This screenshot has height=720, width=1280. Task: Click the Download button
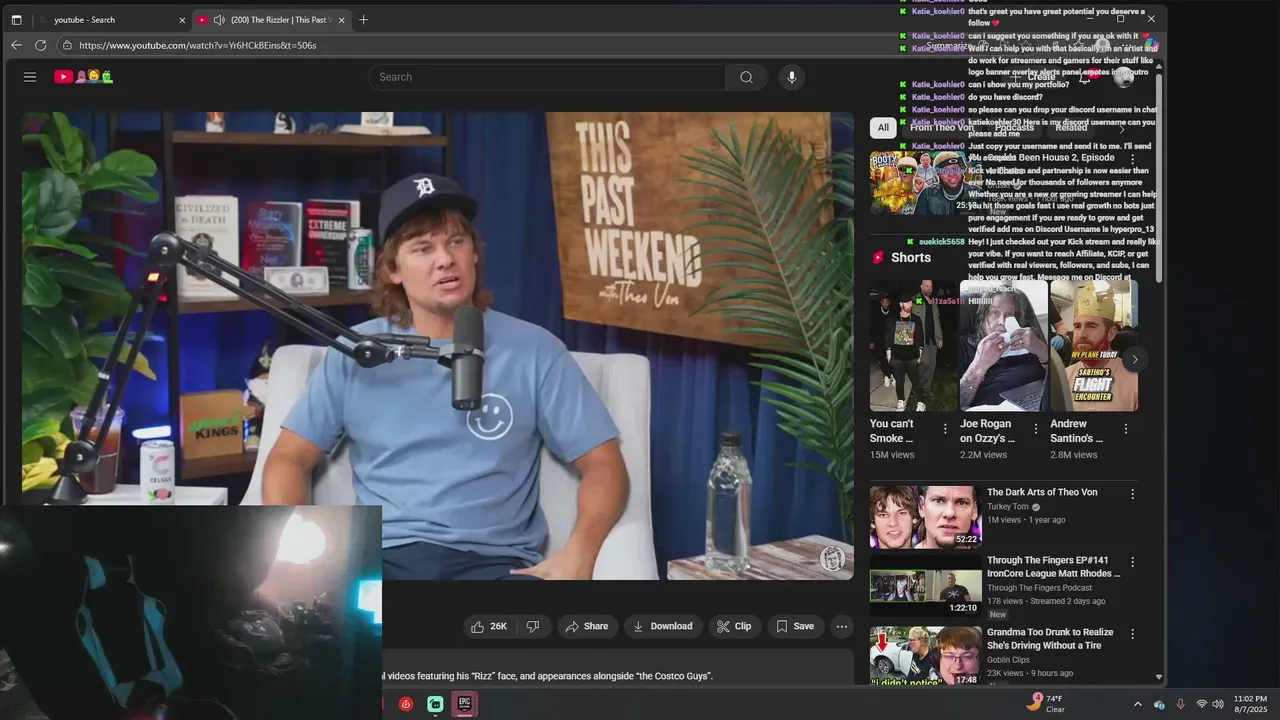click(663, 626)
